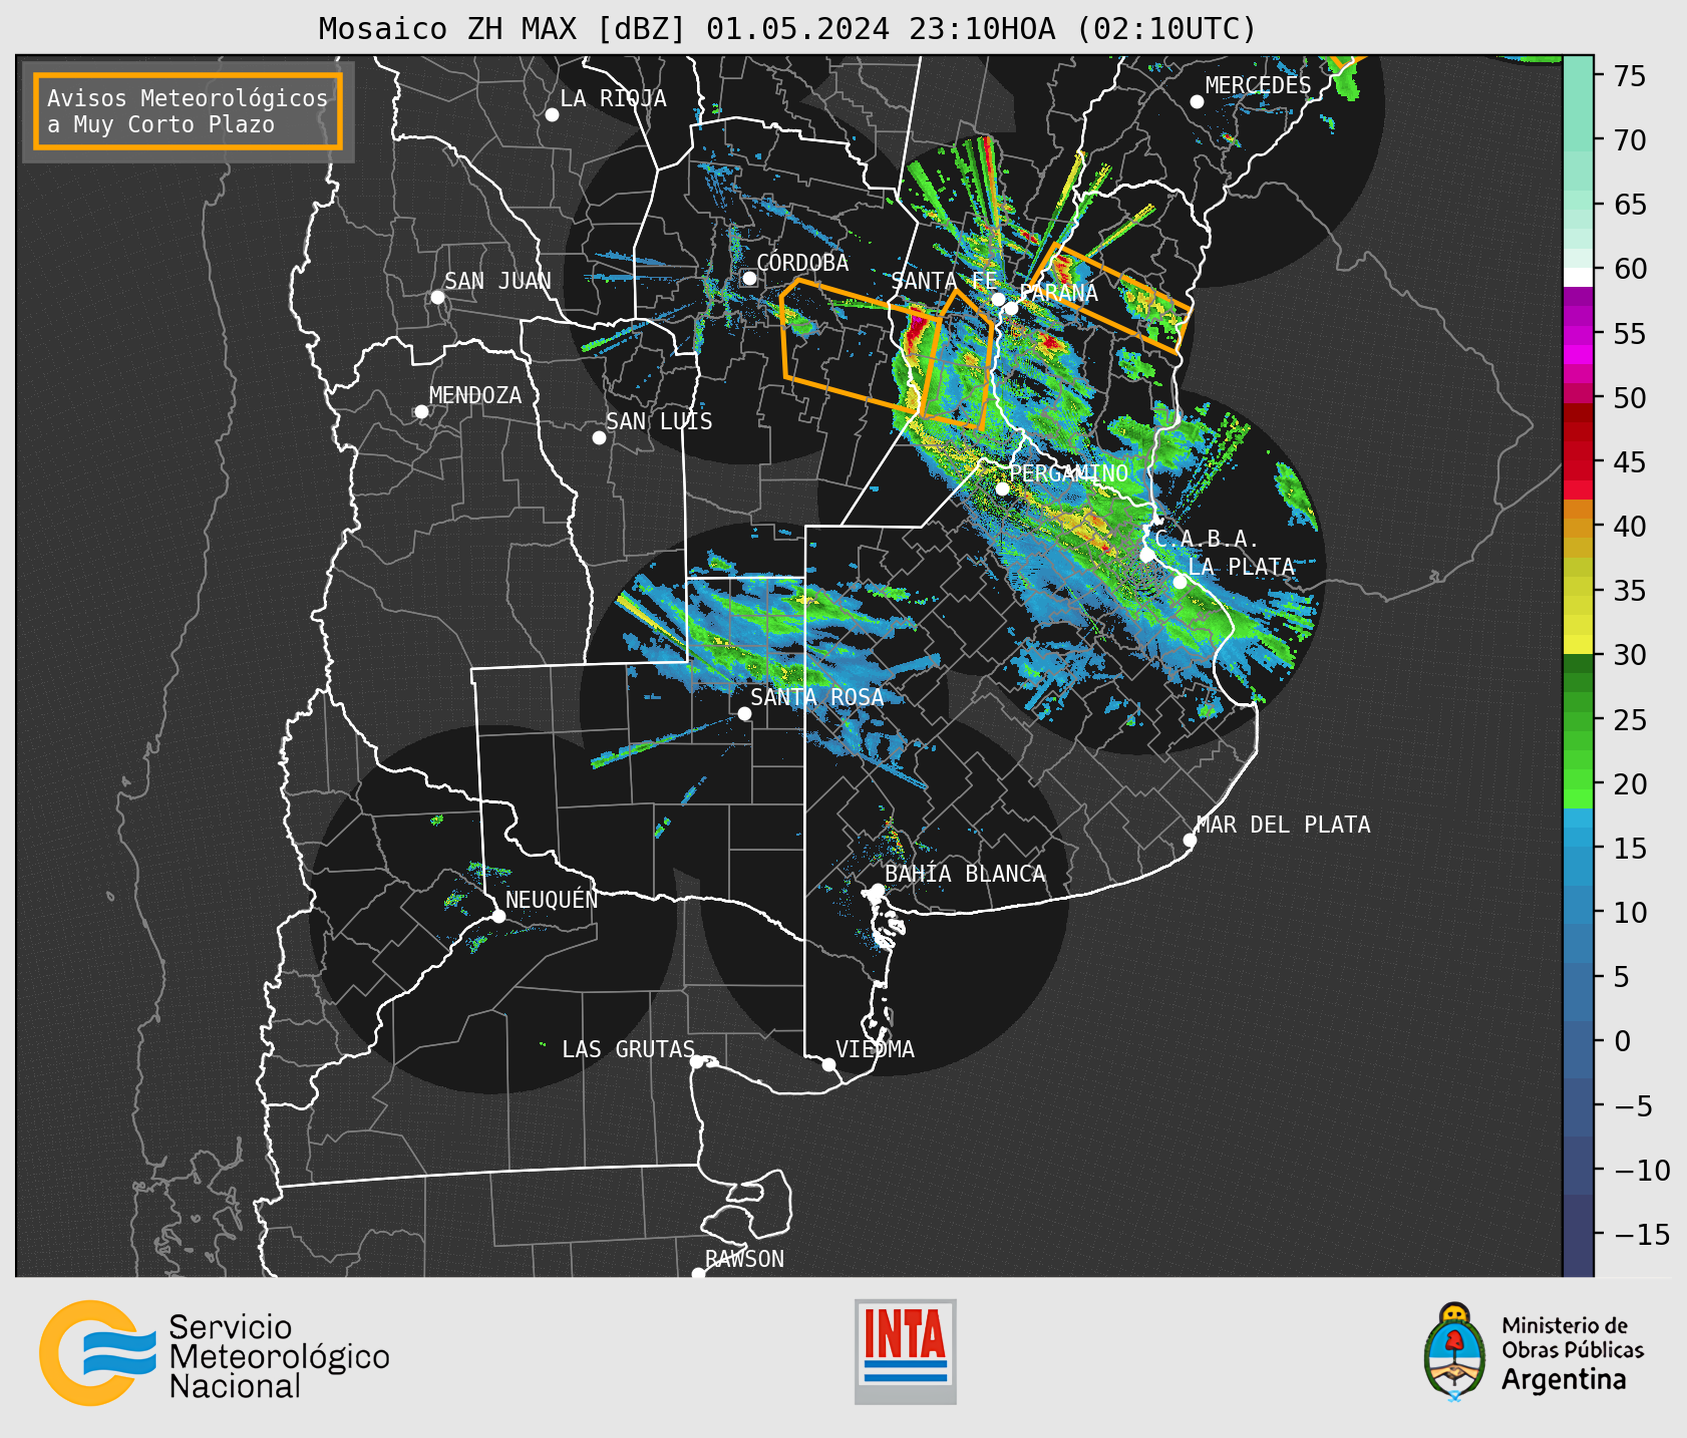This screenshot has height=1438, width=1687.
Task: Click the MAR DEL PLATA label text
Action: [1283, 825]
